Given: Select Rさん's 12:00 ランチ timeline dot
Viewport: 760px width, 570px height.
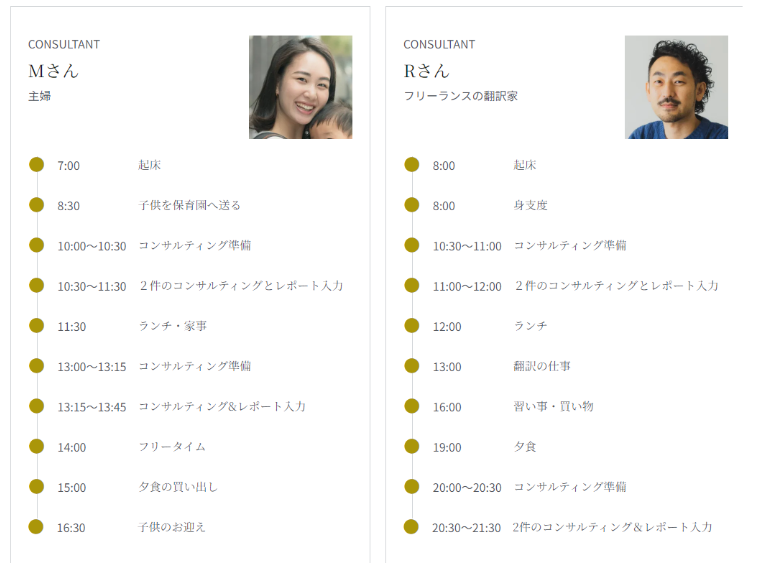Looking at the screenshot, I should point(412,326).
